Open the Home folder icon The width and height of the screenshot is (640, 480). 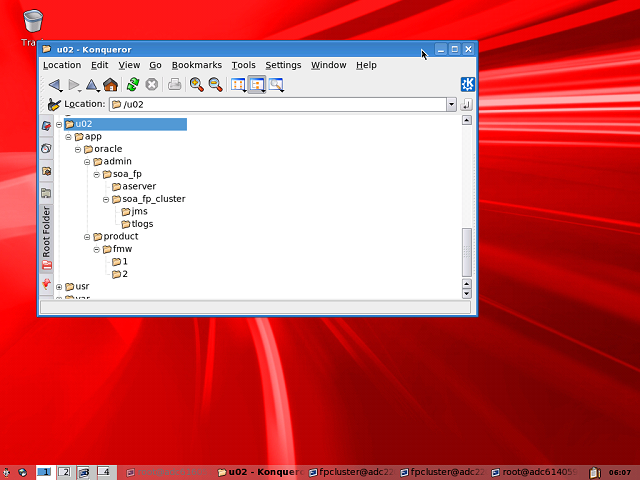coord(111,85)
